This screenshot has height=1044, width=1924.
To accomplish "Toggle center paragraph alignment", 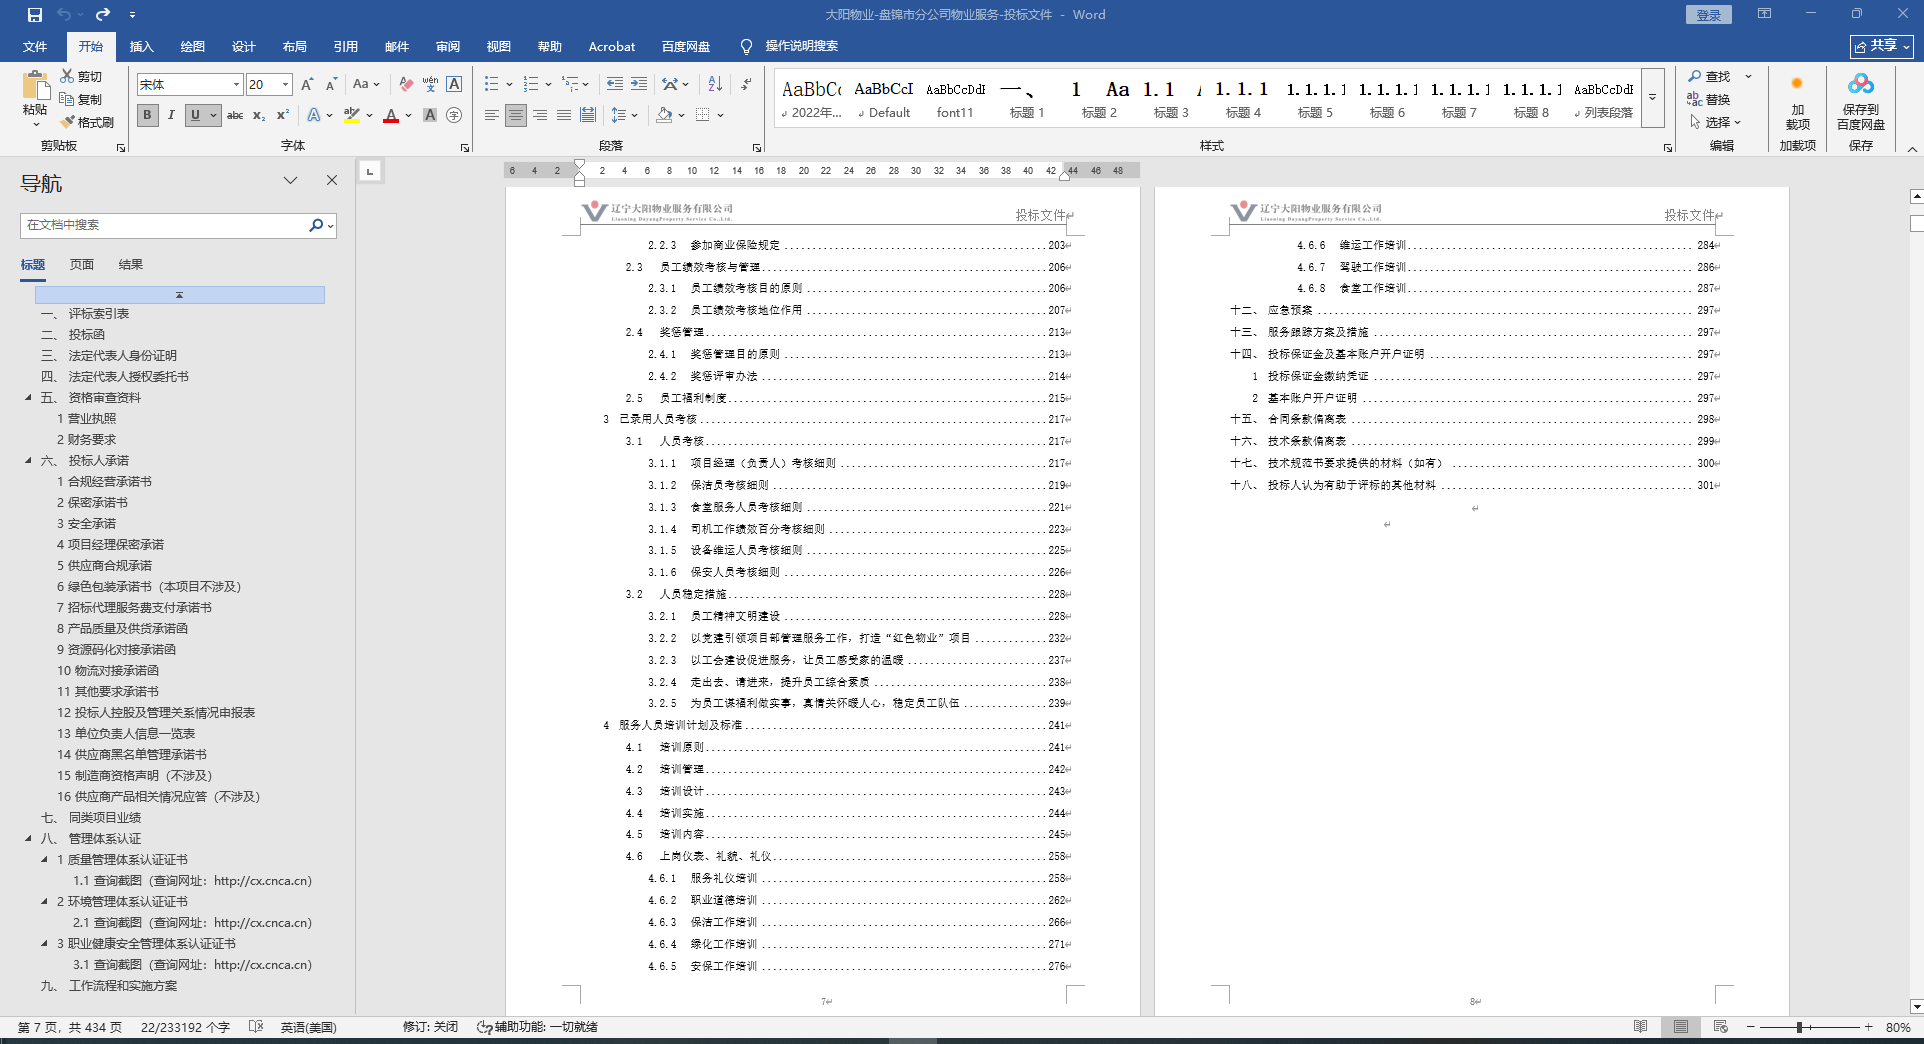I will 516,115.
